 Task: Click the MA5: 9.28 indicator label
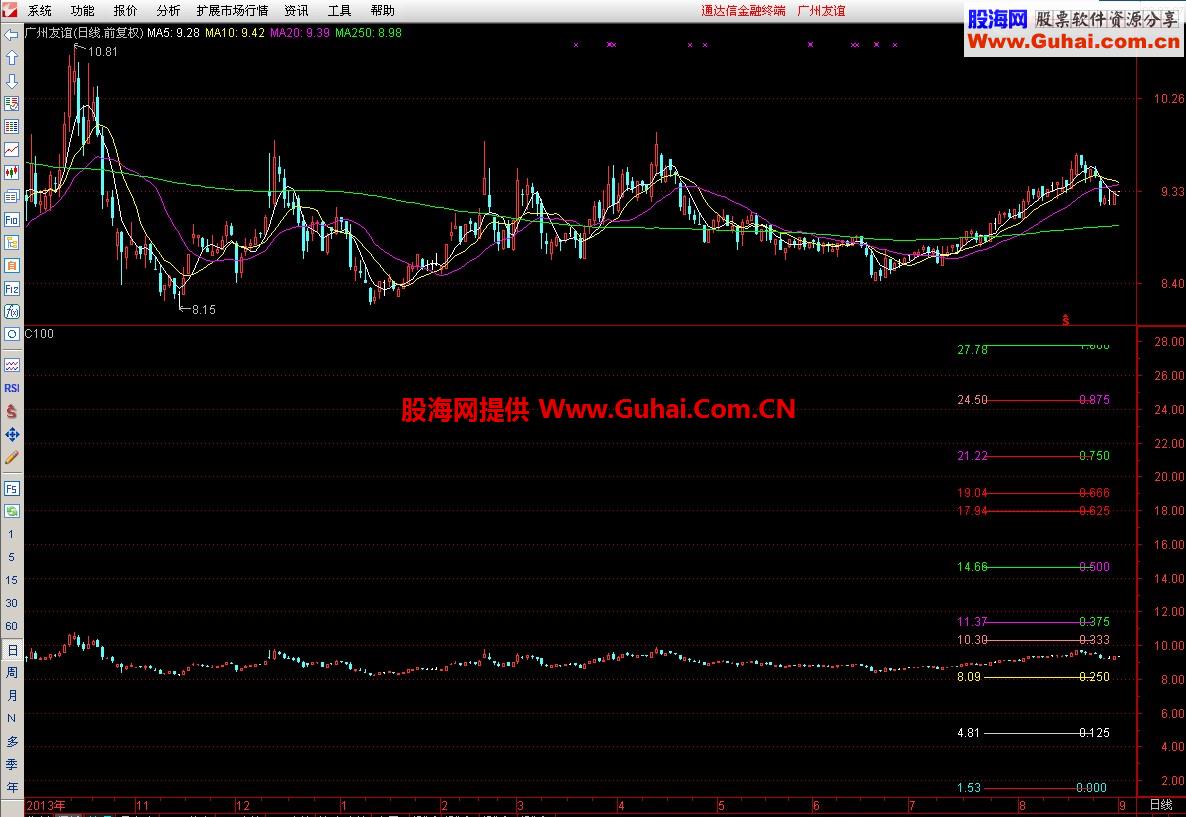(173, 33)
